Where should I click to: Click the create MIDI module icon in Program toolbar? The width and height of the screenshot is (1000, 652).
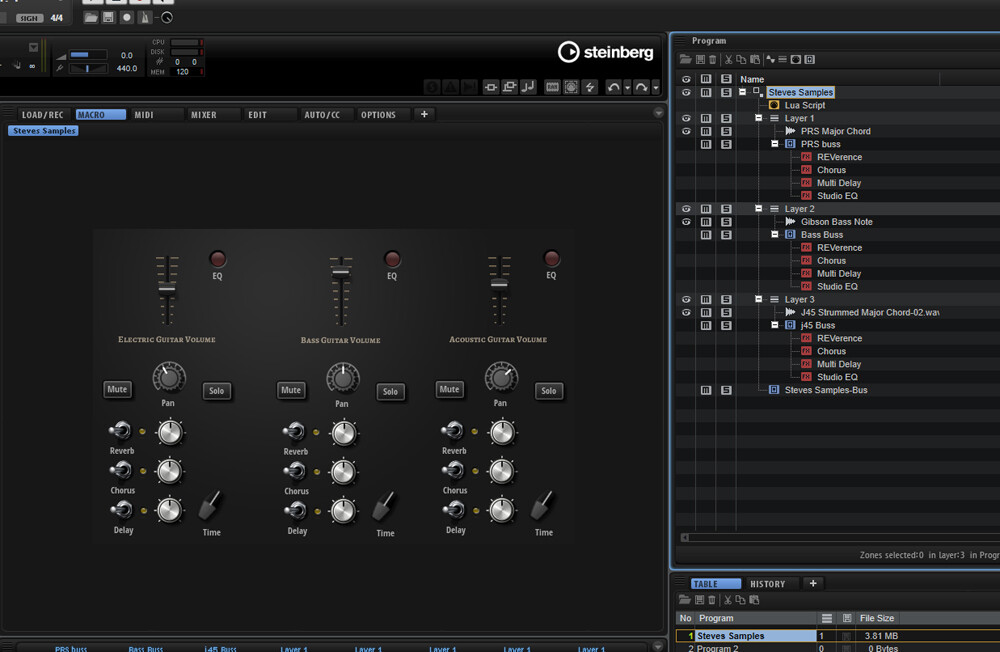(x=796, y=59)
